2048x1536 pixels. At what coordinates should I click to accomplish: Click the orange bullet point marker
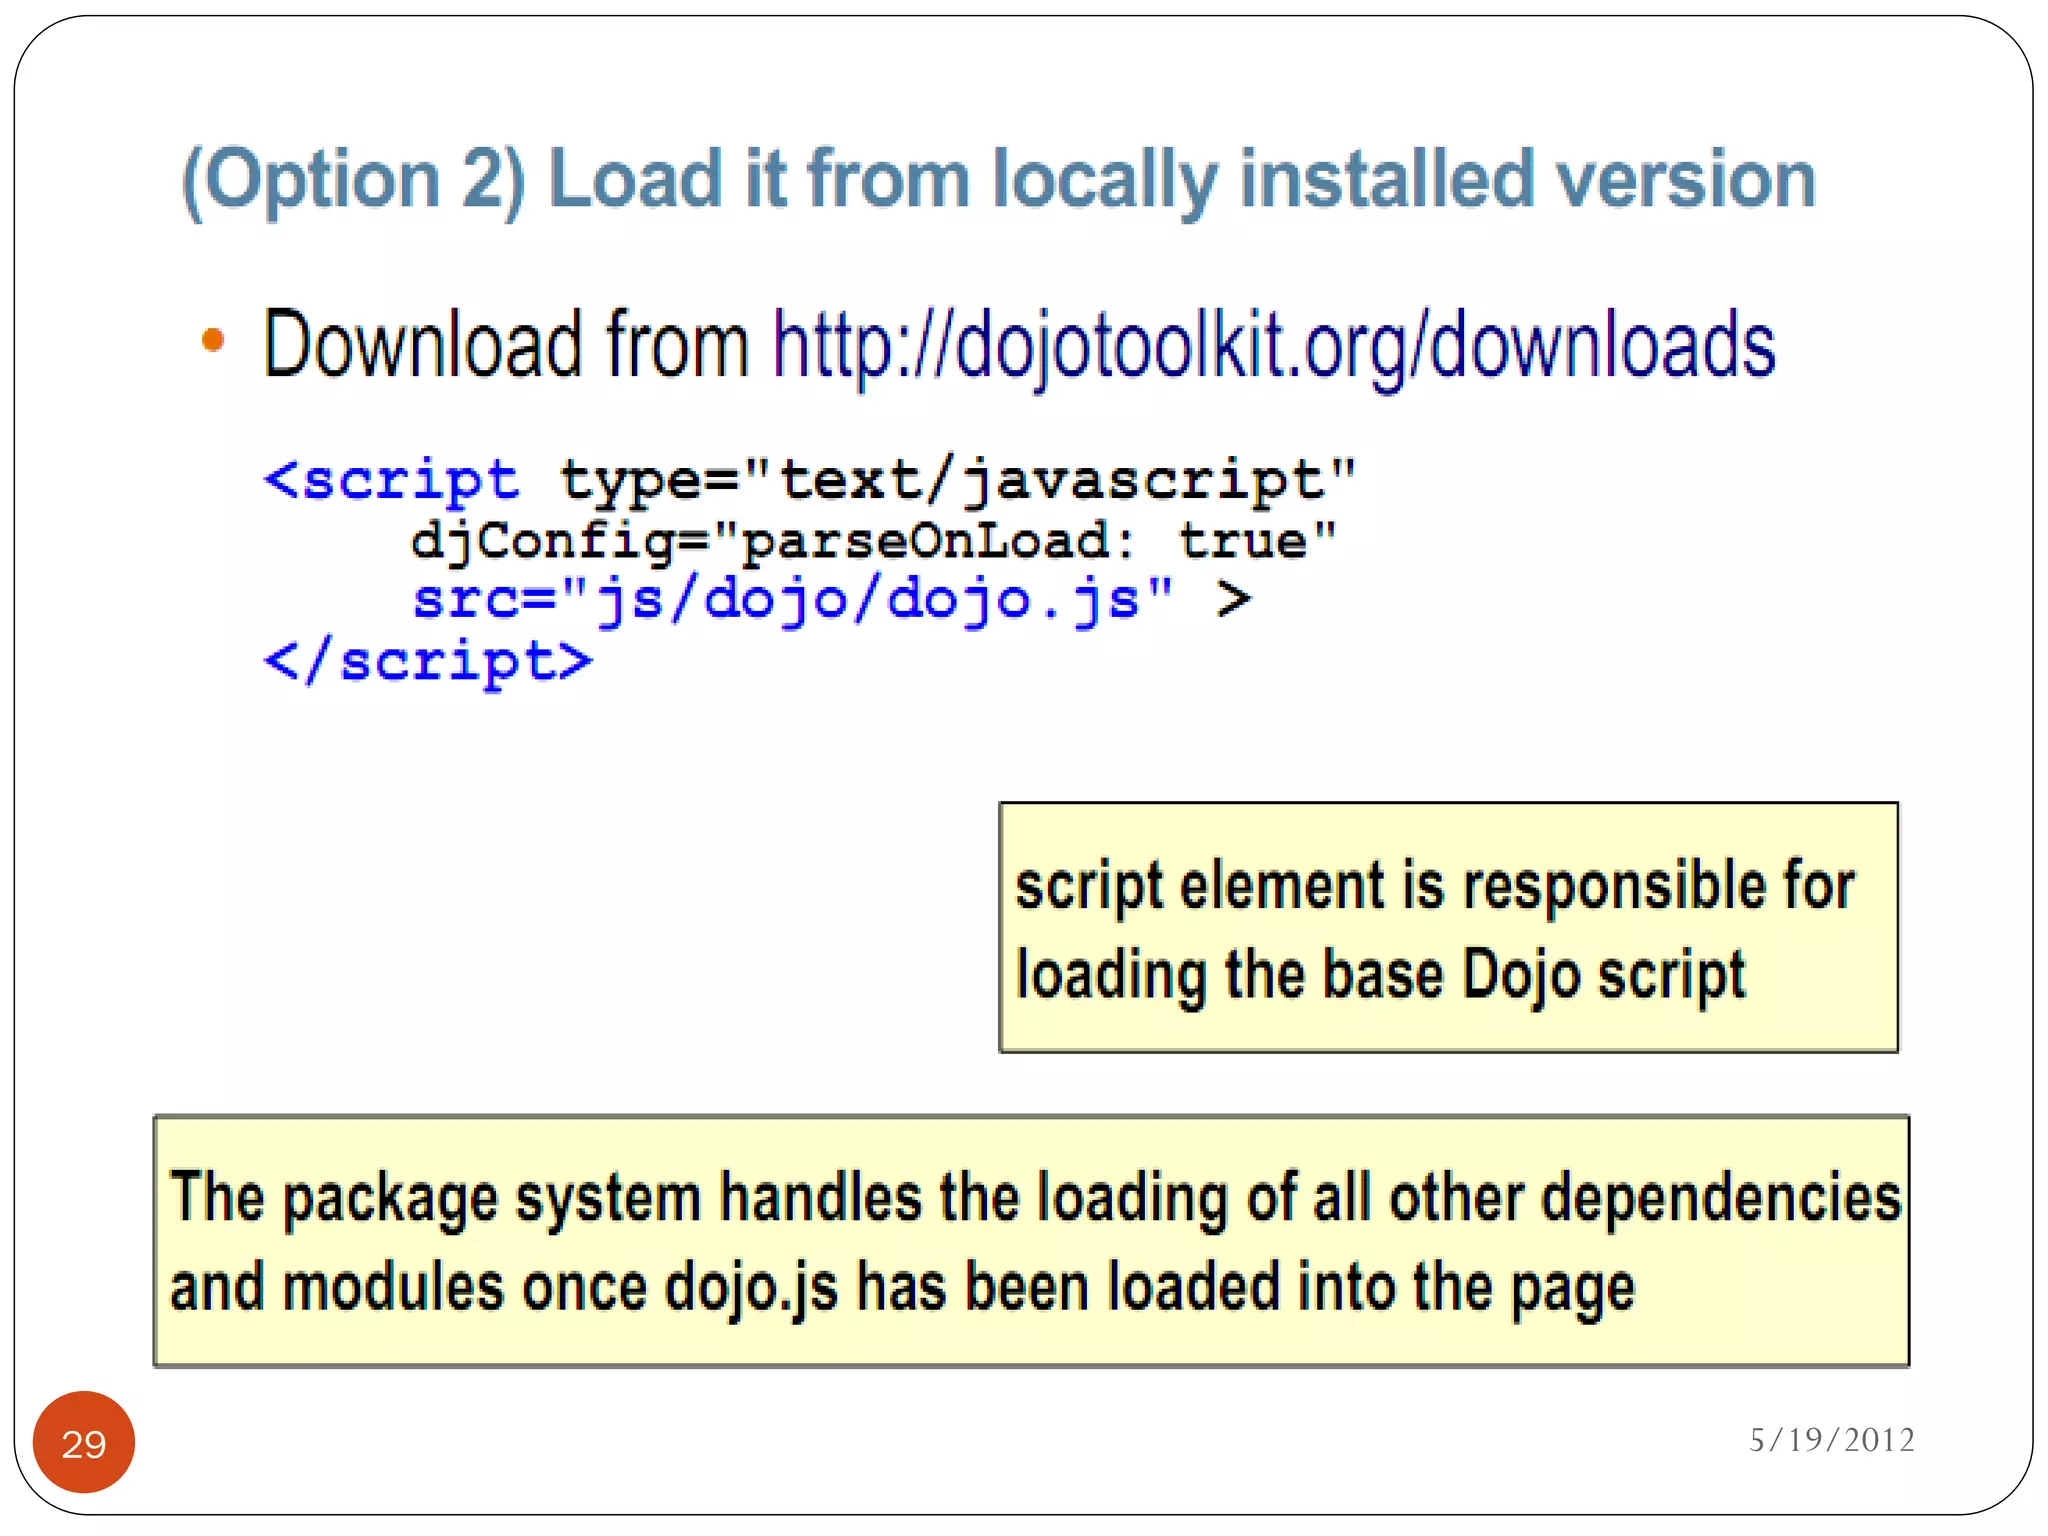[212, 341]
